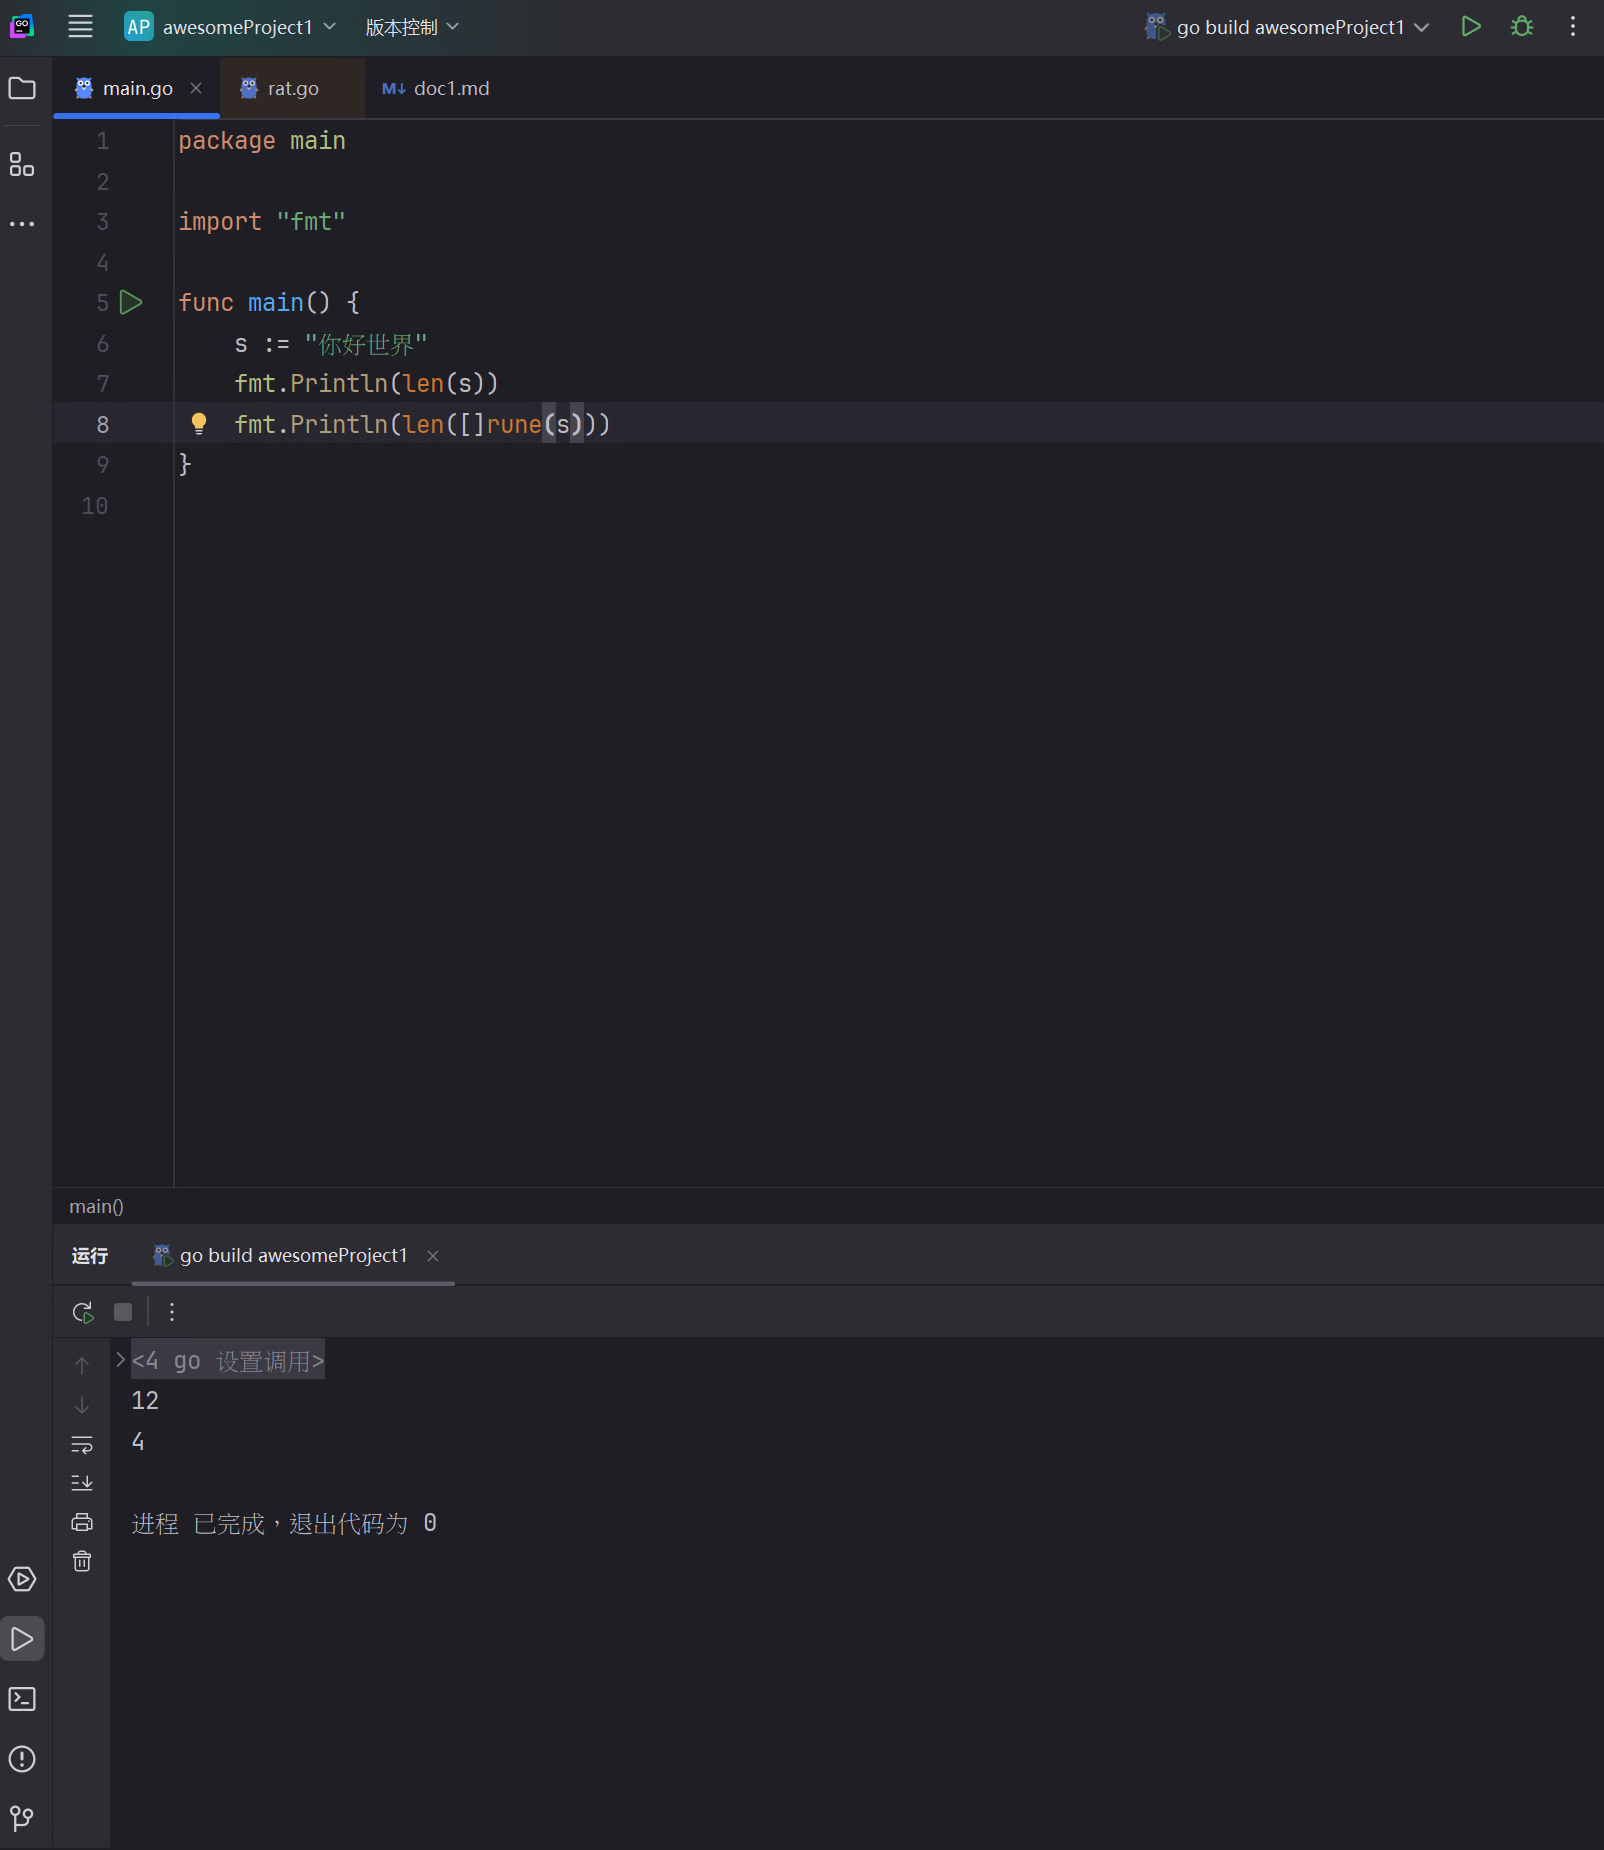Rerun the program in Run panel
The width and height of the screenshot is (1604, 1850).
83,1312
